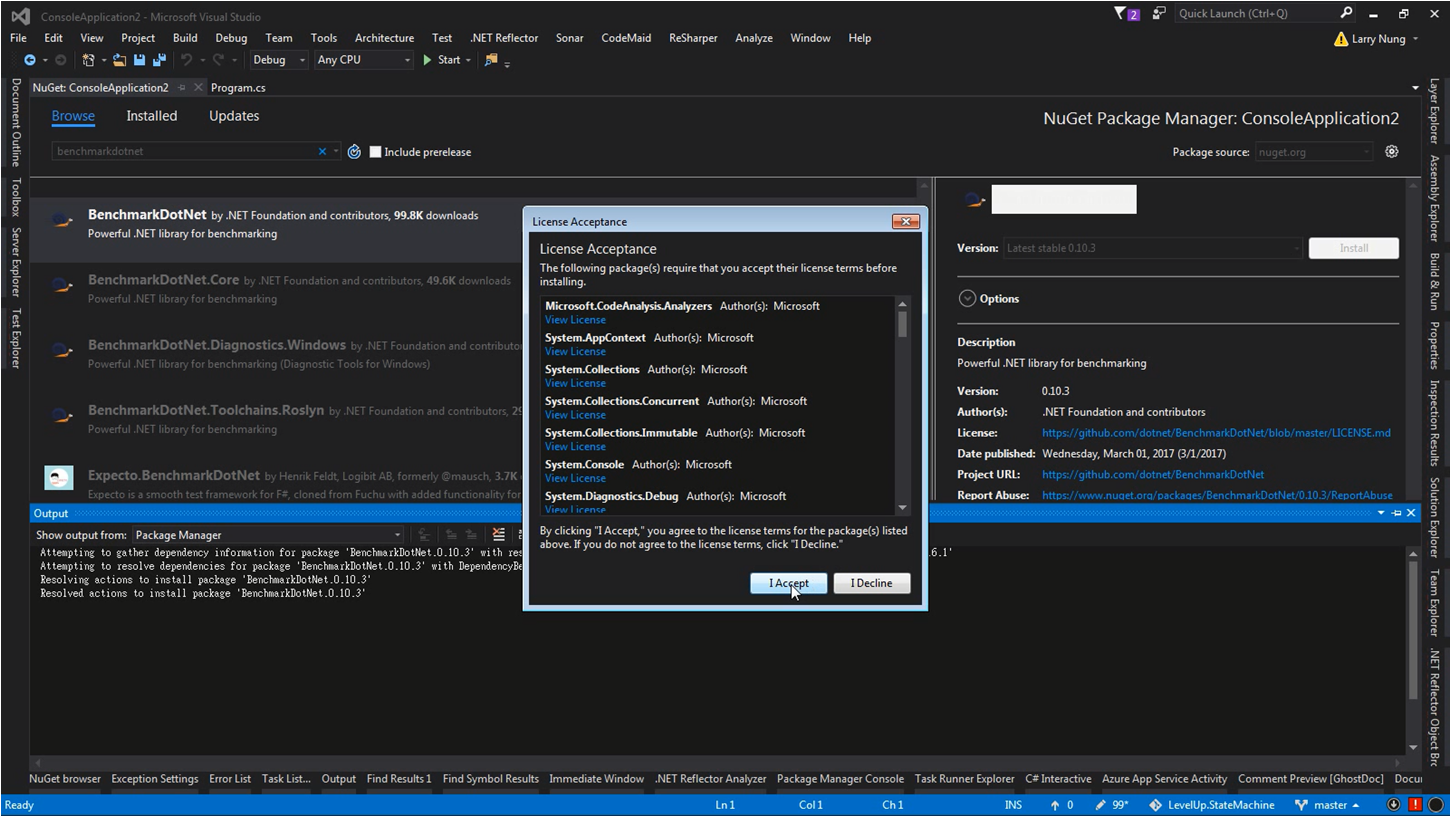Click the Clear All output icon

[x=499, y=535]
